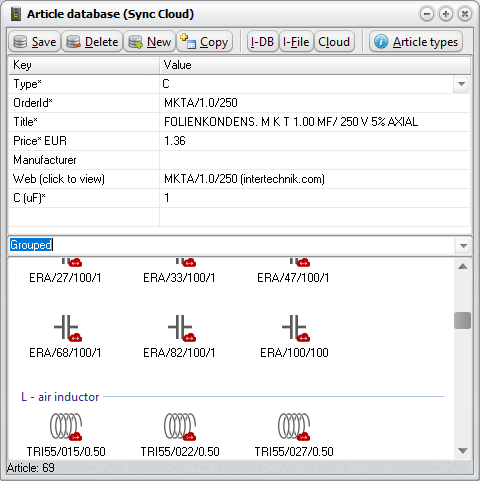Viewport: 480px width, 481px height.
Task: Open the Grouped view dropdown arrow
Action: 463,246
